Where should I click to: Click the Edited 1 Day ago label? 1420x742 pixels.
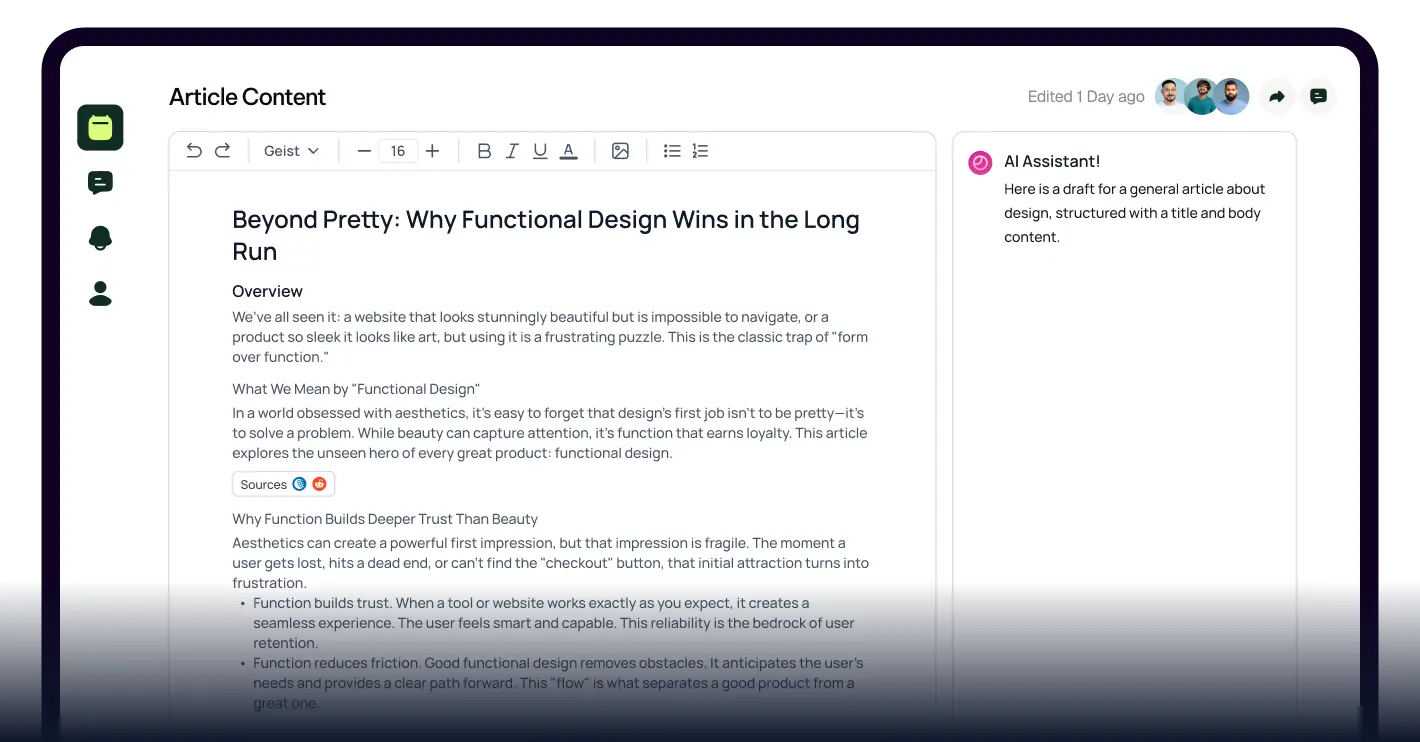[x=1086, y=96]
